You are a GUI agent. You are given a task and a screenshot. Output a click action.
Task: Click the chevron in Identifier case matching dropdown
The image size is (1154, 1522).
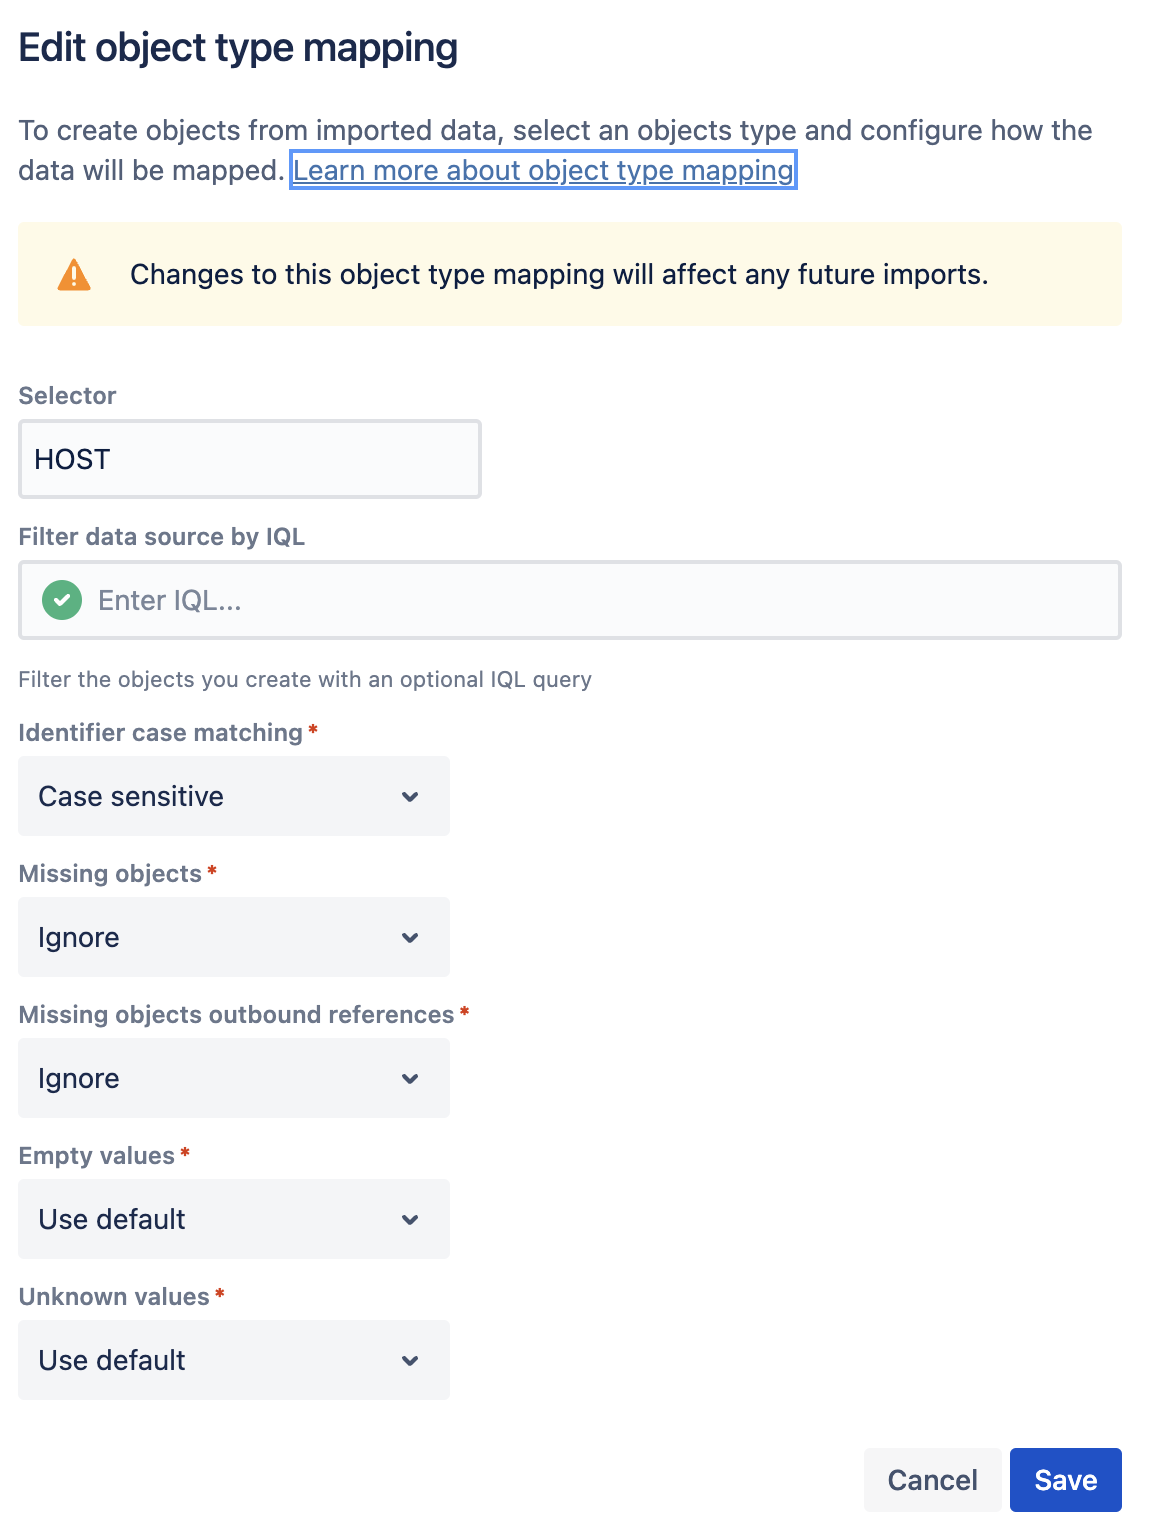(x=410, y=797)
